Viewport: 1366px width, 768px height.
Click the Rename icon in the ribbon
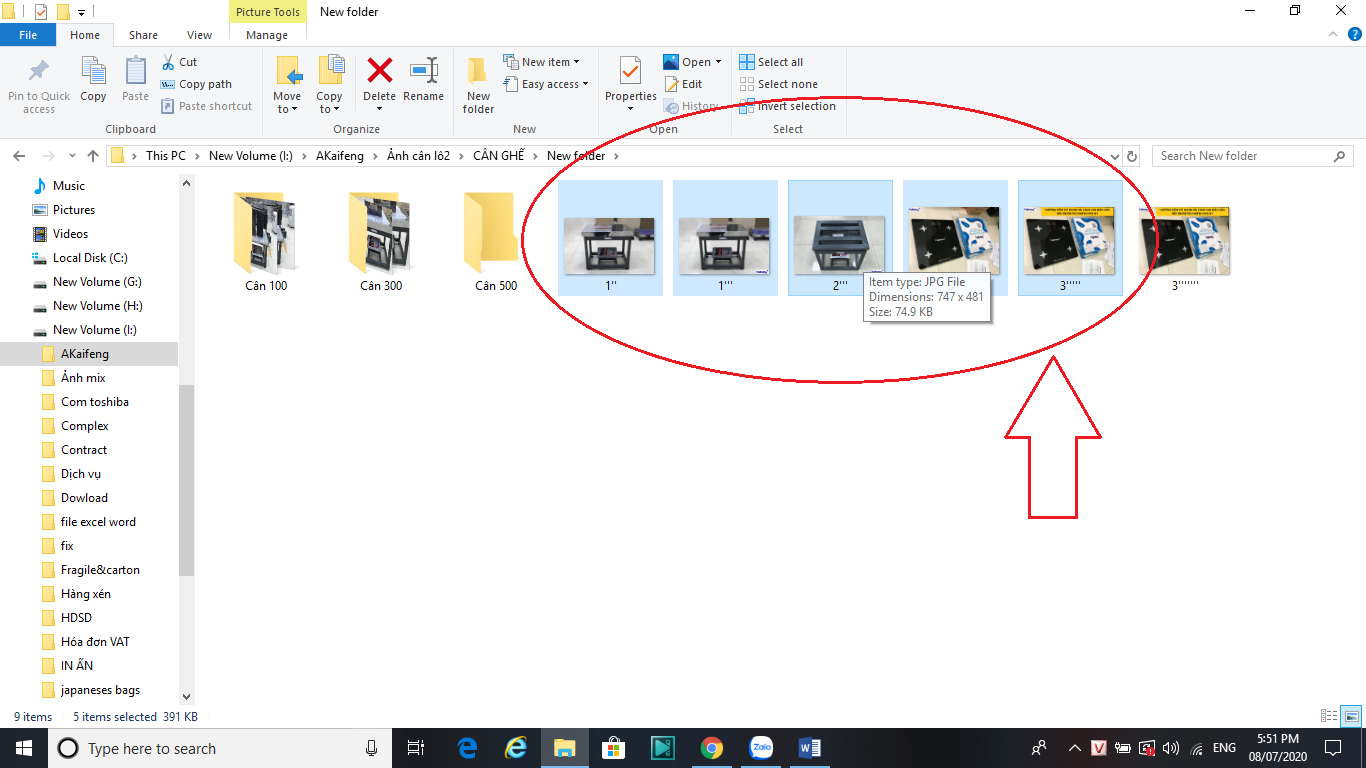(x=423, y=73)
